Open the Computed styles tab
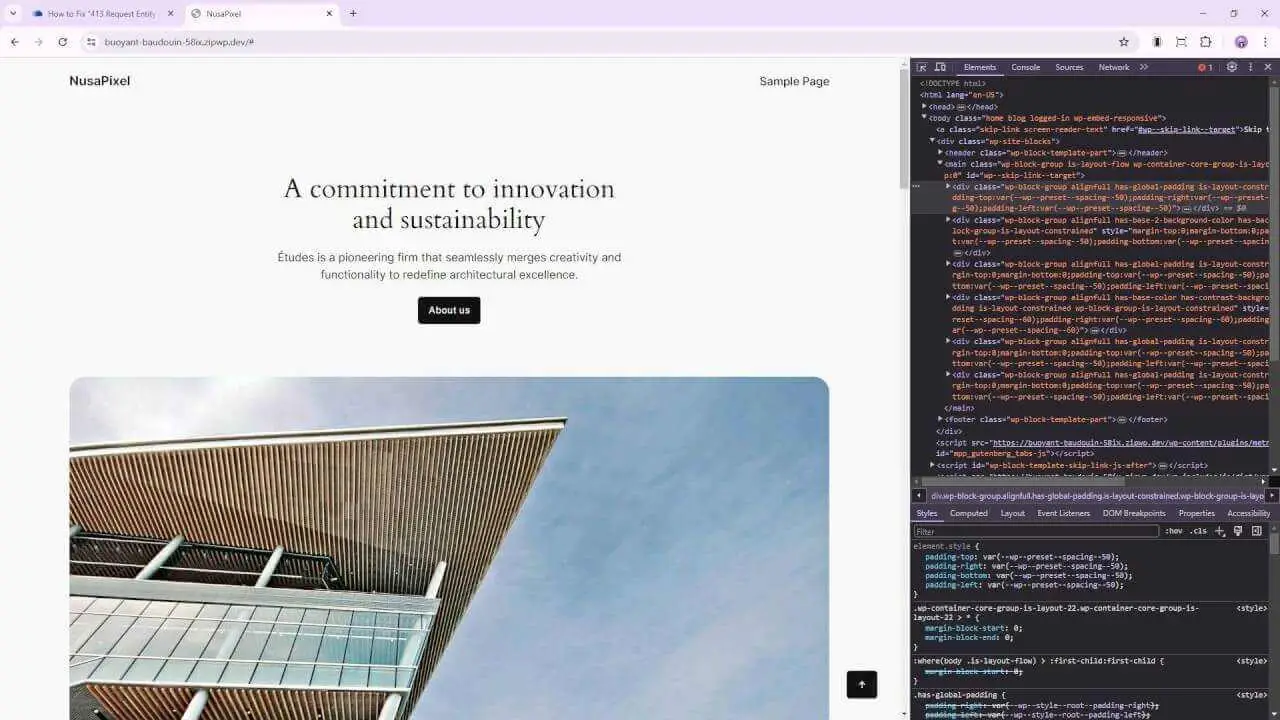 968,513
